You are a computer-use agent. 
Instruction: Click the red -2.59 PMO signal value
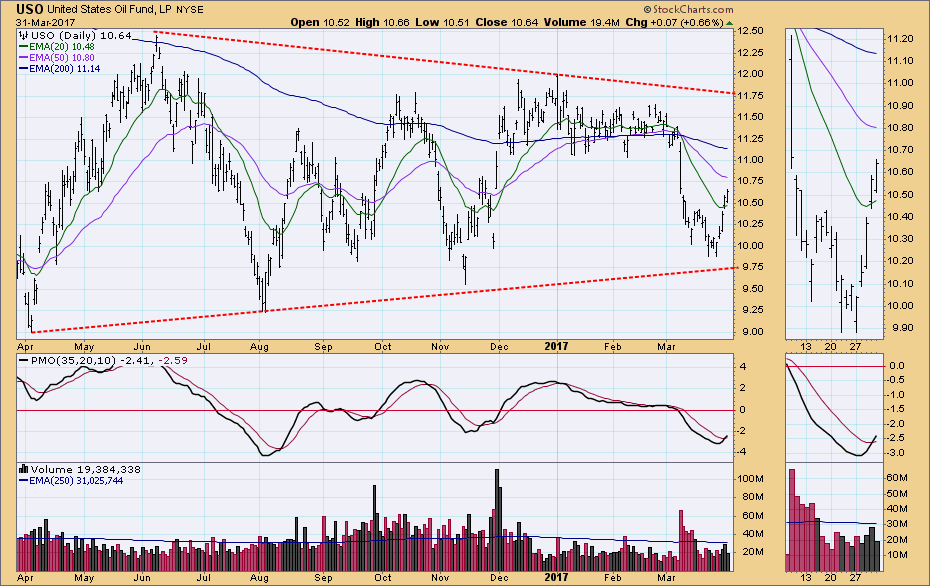(x=173, y=361)
